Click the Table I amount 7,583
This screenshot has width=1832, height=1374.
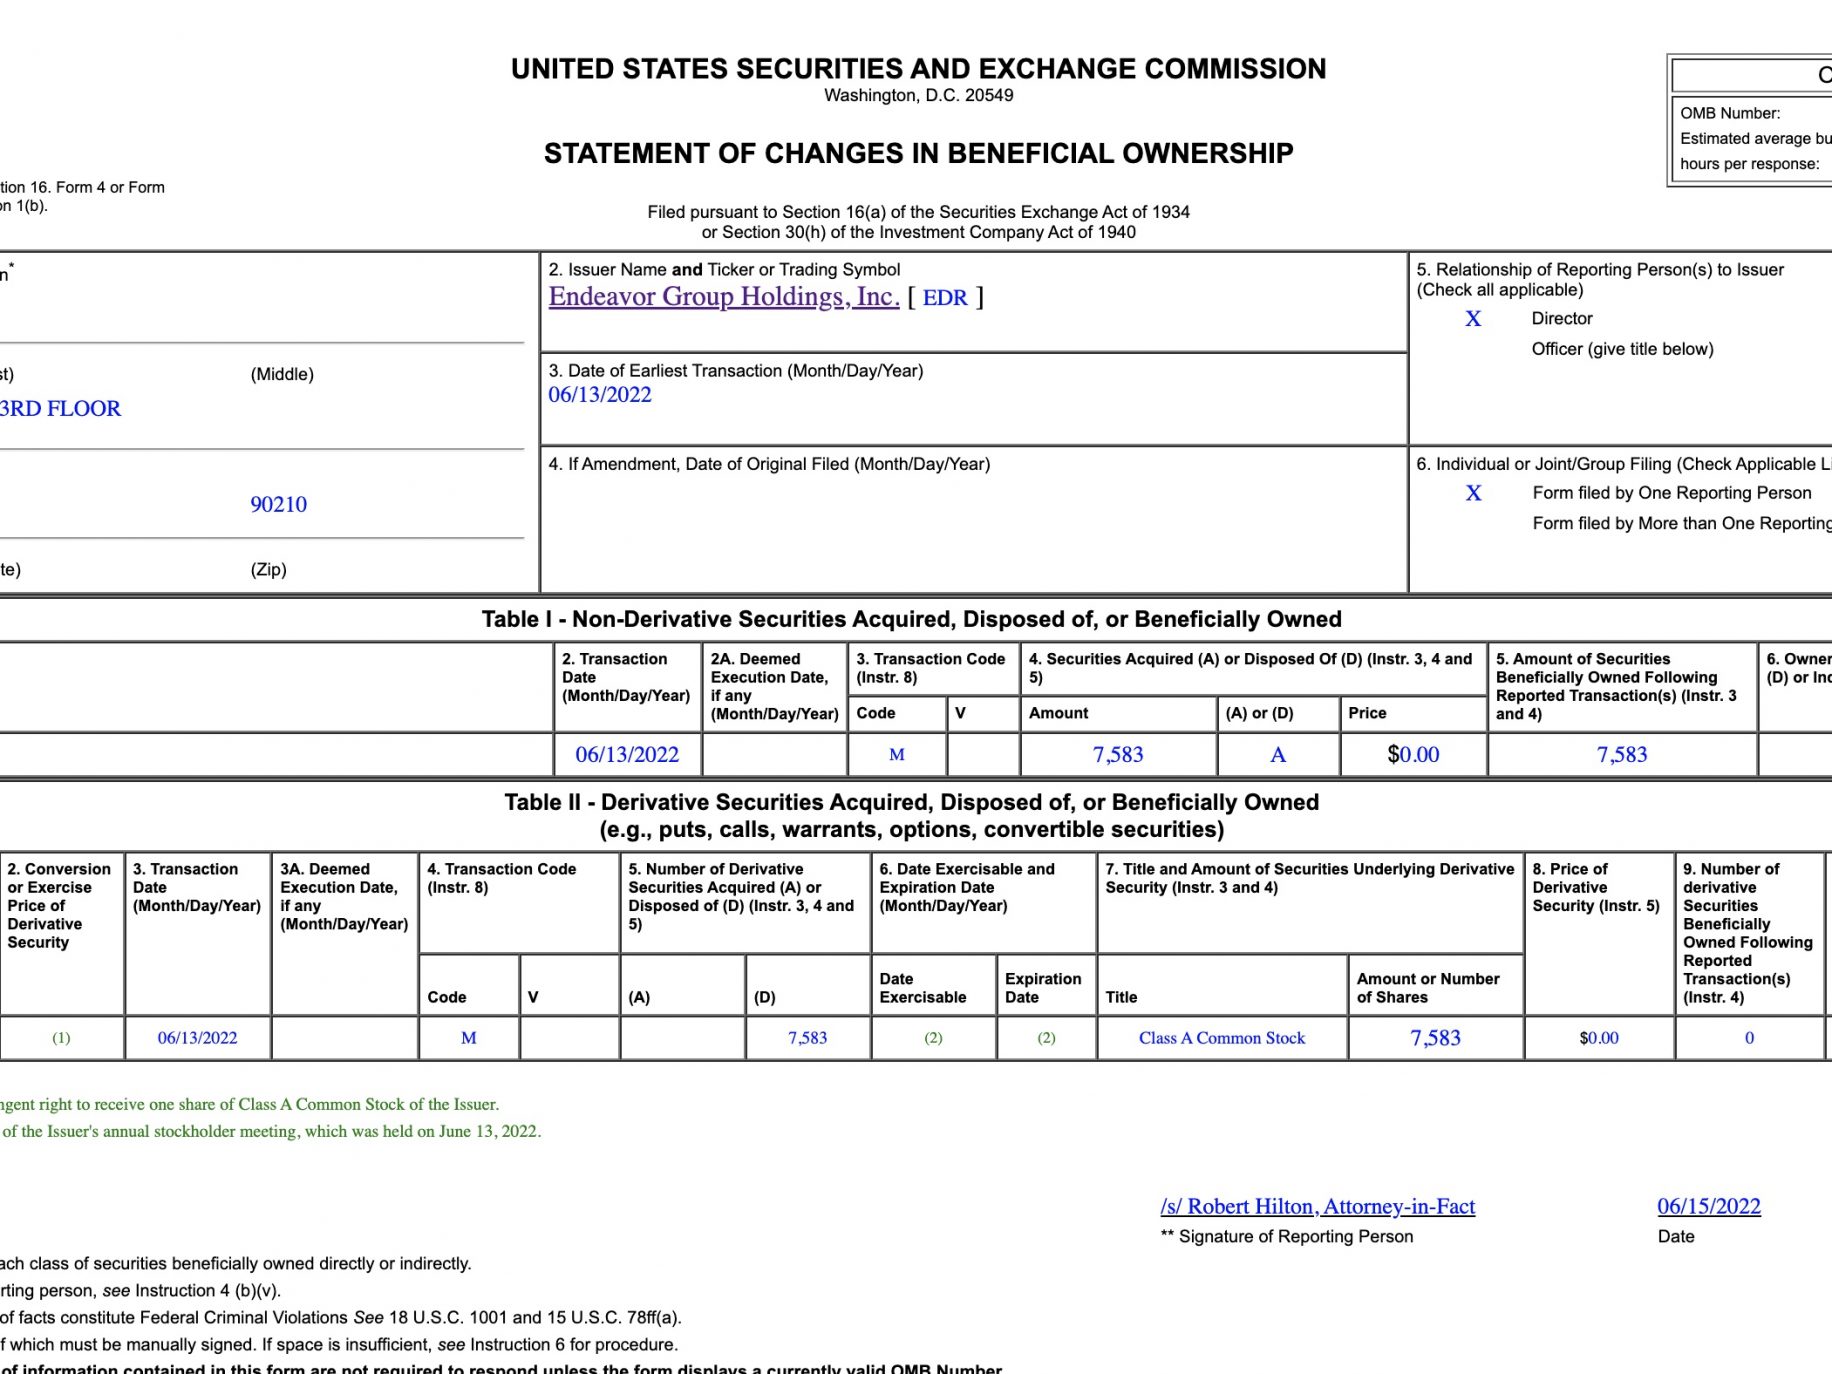(x=1118, y=755)
